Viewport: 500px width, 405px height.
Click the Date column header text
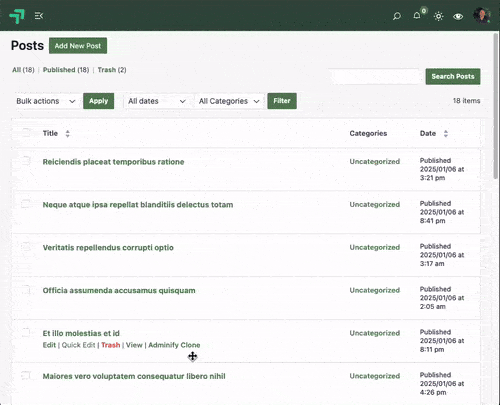point(428,133)
